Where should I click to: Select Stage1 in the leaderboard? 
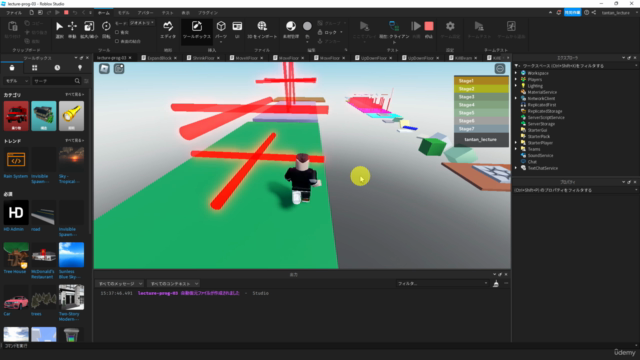click(x=481, y=81)
